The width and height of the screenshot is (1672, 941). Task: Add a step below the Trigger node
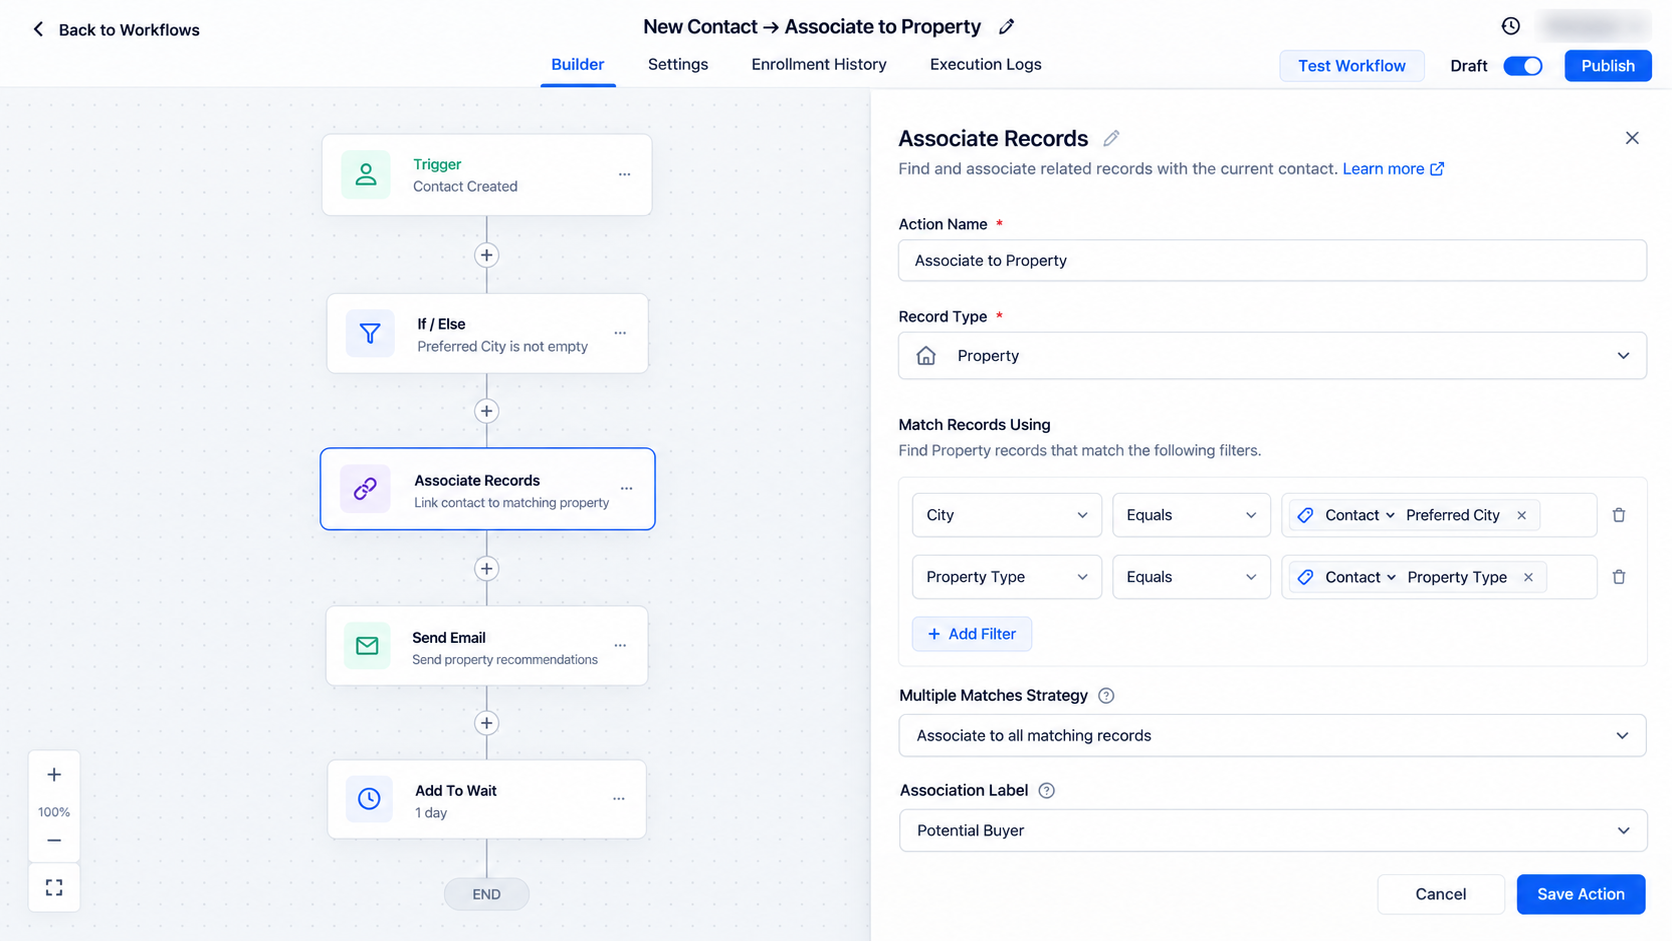[487, 255]
